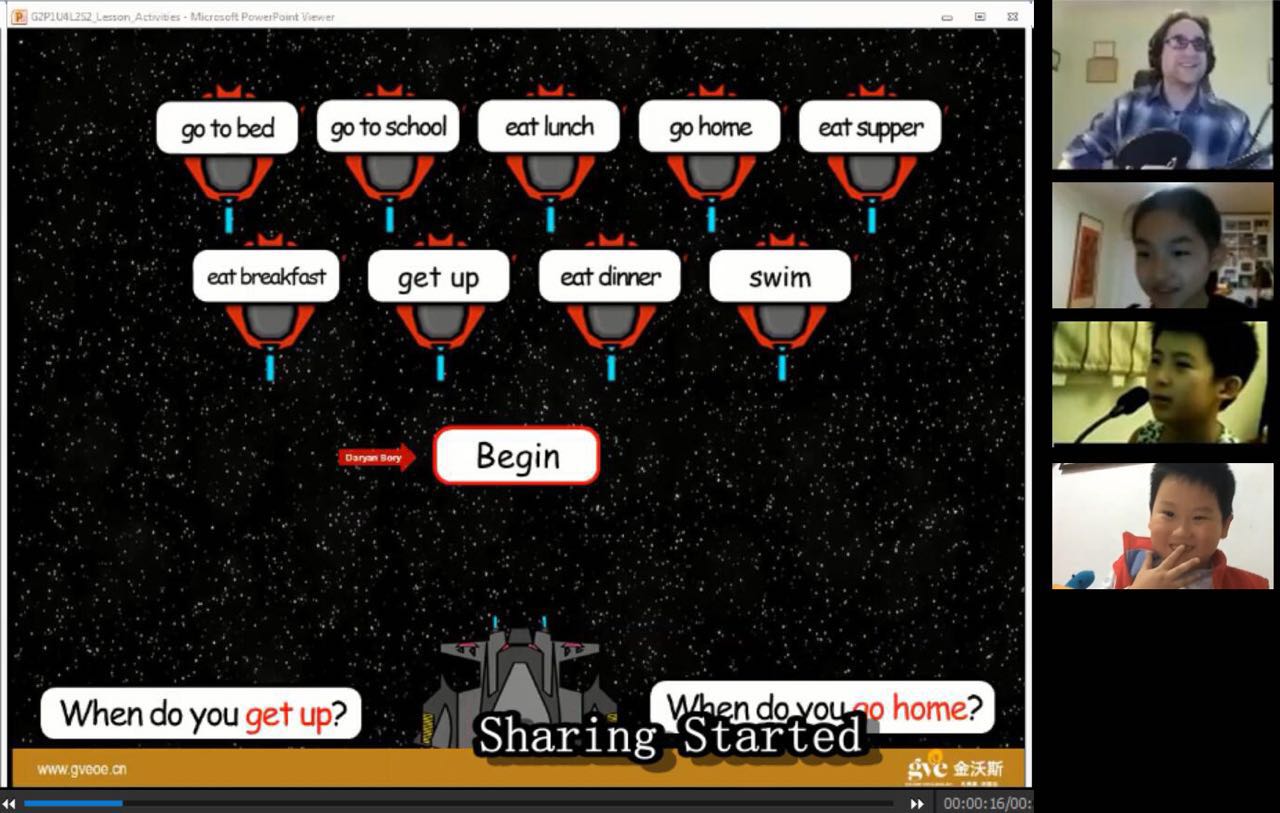Image resolution: width=1280 pixels, height=813 pixels.
Task: Click the rewind icon in playback bar
Action: [x=9, y=803]
